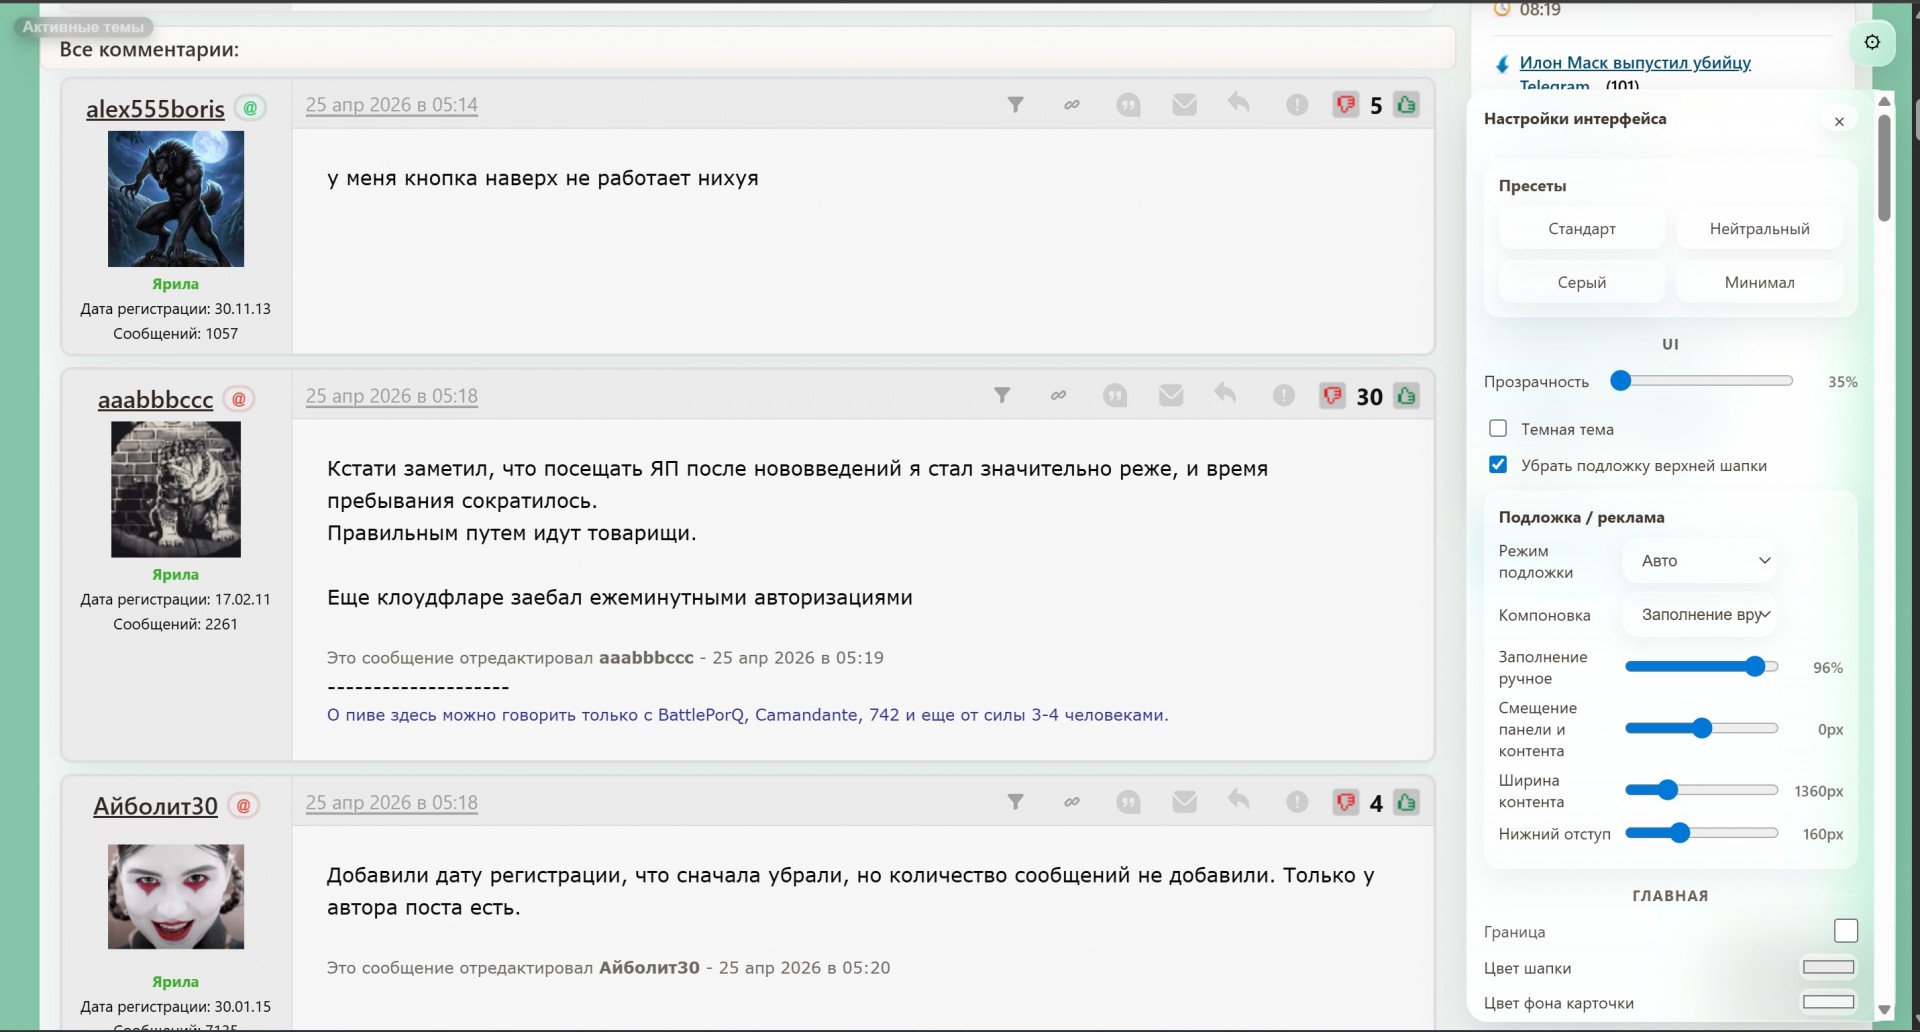Click the filter icon on alex555boris's comment
This screenshot has width=1920, height=1032.
tap(1015, 105)
